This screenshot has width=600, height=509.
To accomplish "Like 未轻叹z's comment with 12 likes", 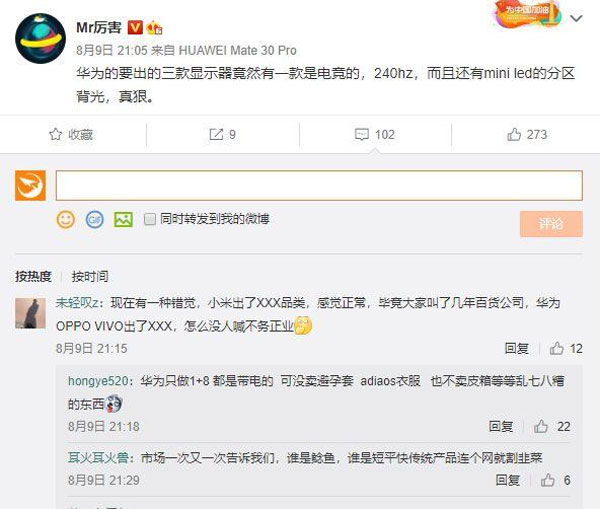I will 566,349.
